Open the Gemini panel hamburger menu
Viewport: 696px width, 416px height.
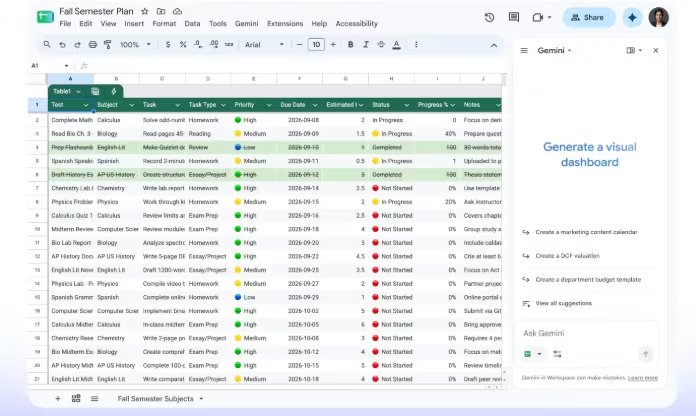point(524,51)
